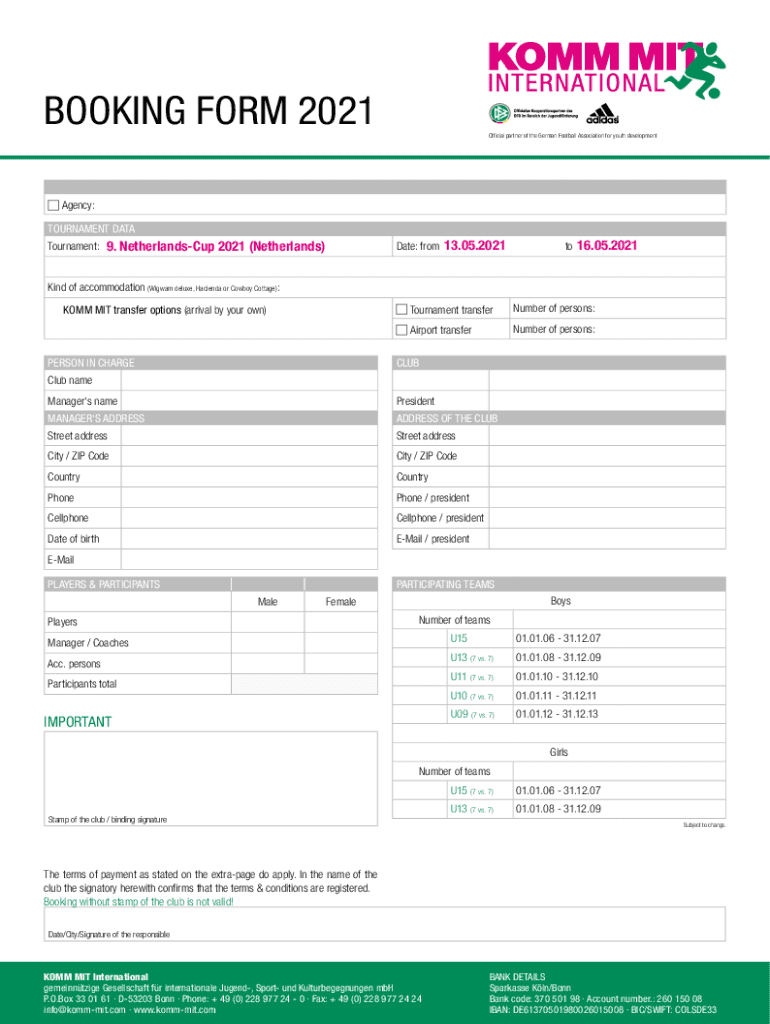Click the Manager's name field
Screen dimensions: 770x1024
(249, 400)
